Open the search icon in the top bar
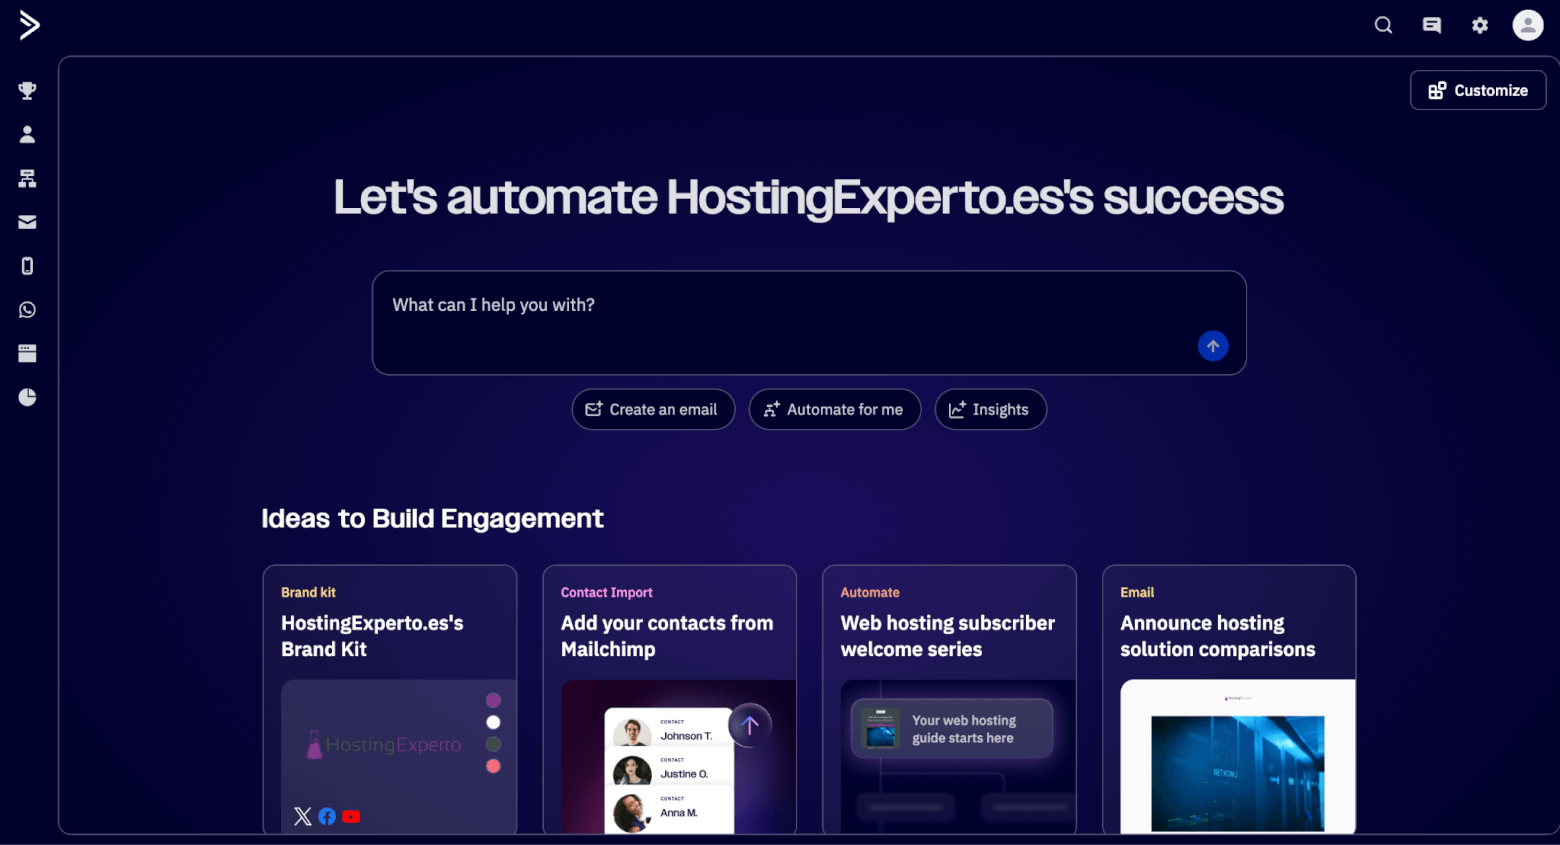Viewport: 1560px width, 845px height. tap(1383, 24)
